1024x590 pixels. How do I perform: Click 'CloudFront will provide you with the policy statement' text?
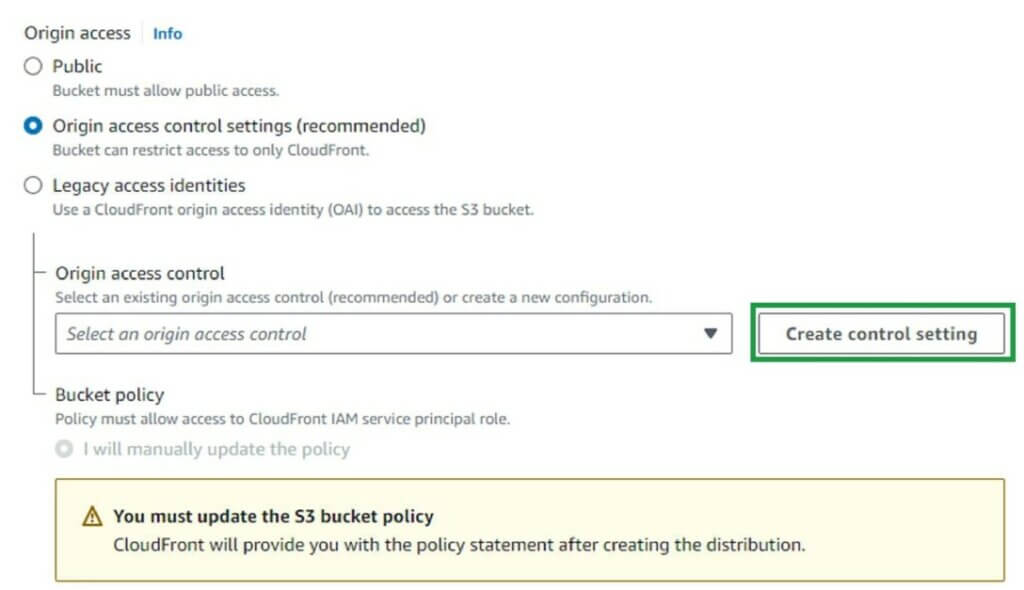(x=459, y=545)
